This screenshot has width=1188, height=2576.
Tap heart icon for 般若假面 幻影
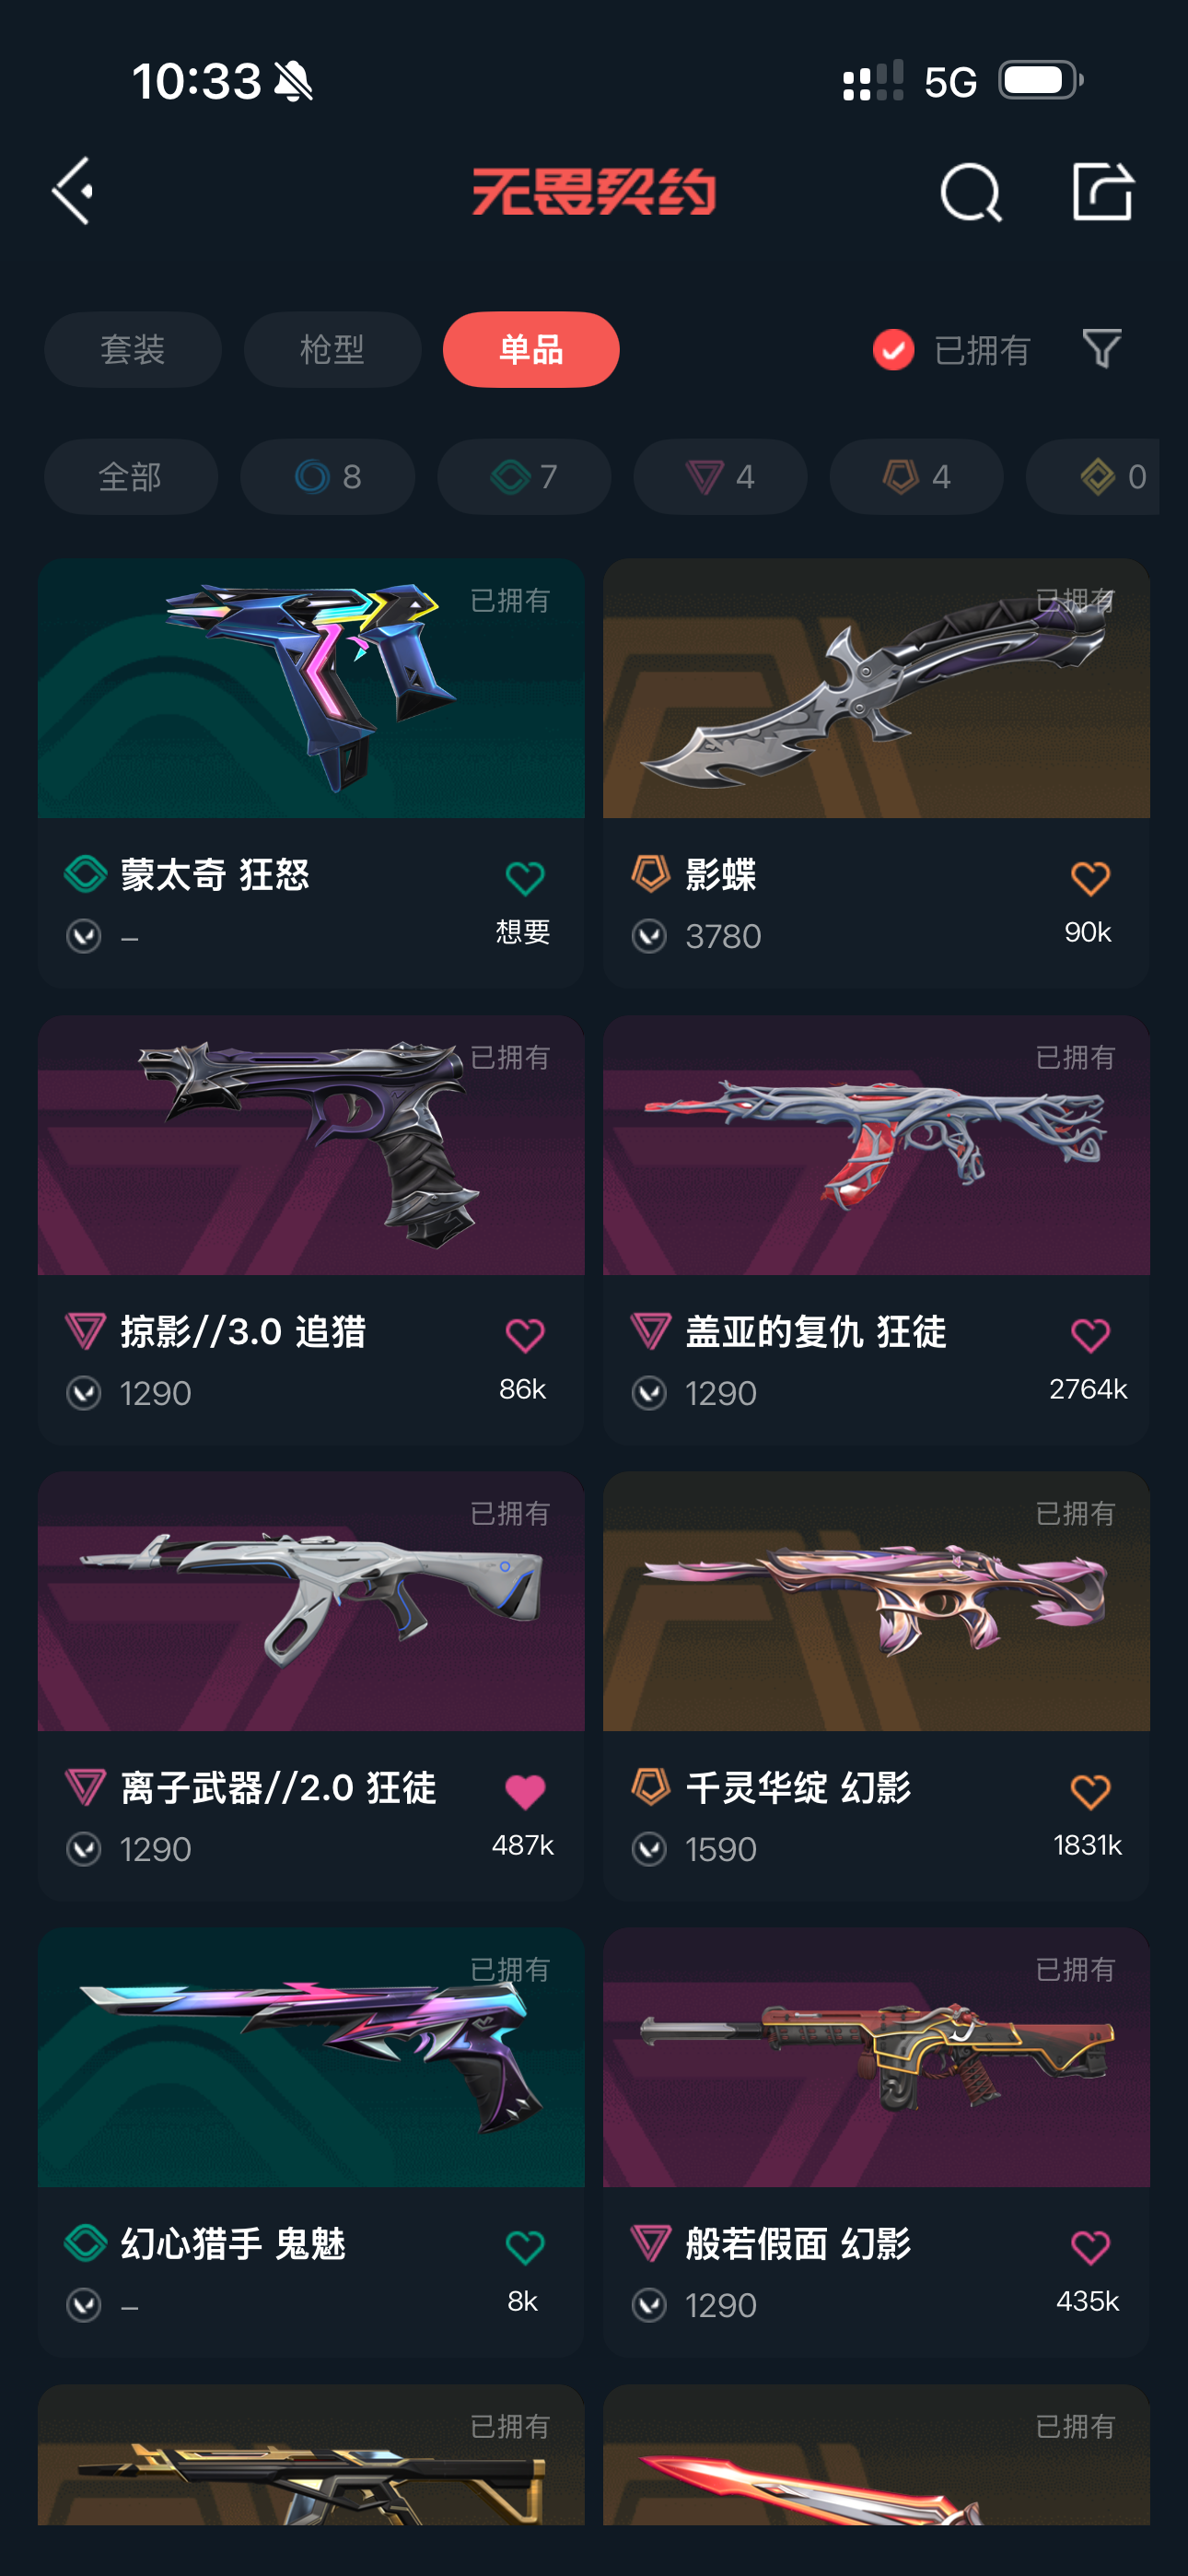pyautogui.click(x=1090, y=2247)
